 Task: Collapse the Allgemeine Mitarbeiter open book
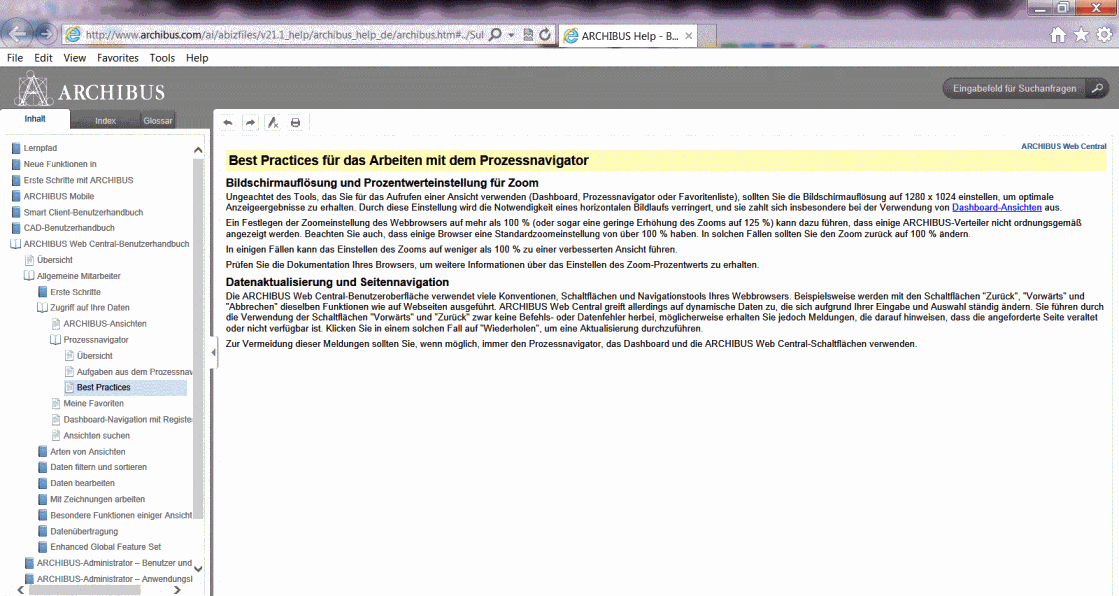pyautogui.click(x=29, y=276)
